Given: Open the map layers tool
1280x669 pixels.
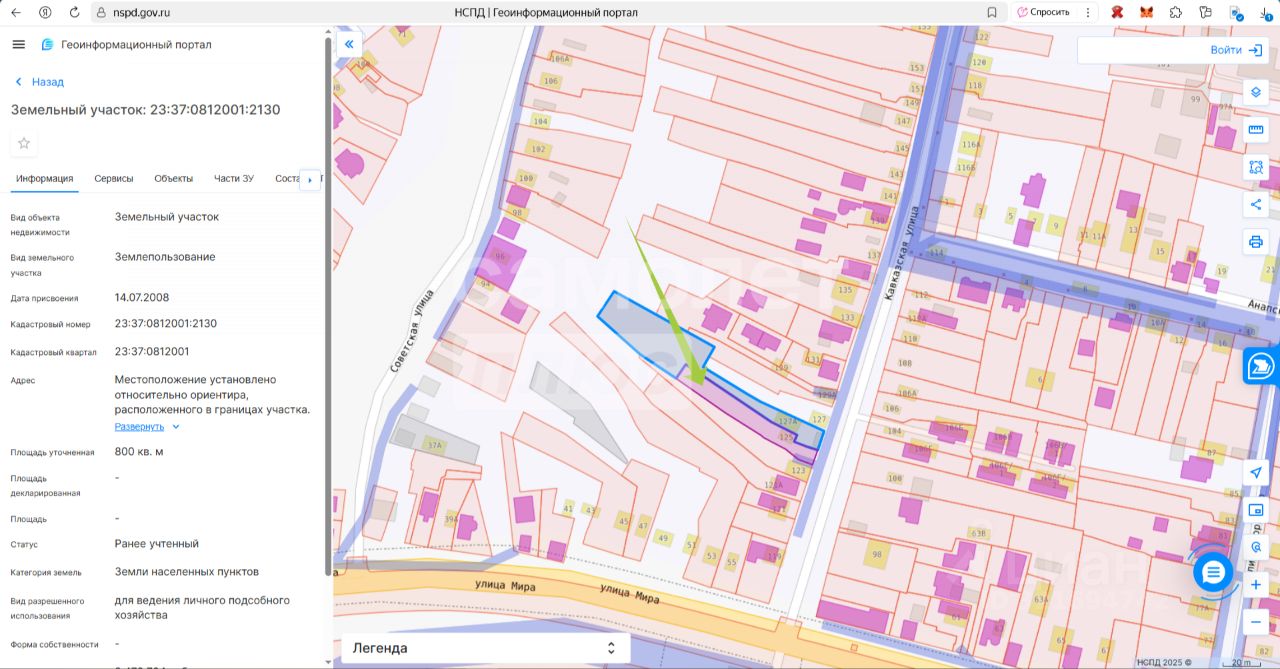Looking at the screenshot, I should pyautogui.click(x=1256, y=91).
